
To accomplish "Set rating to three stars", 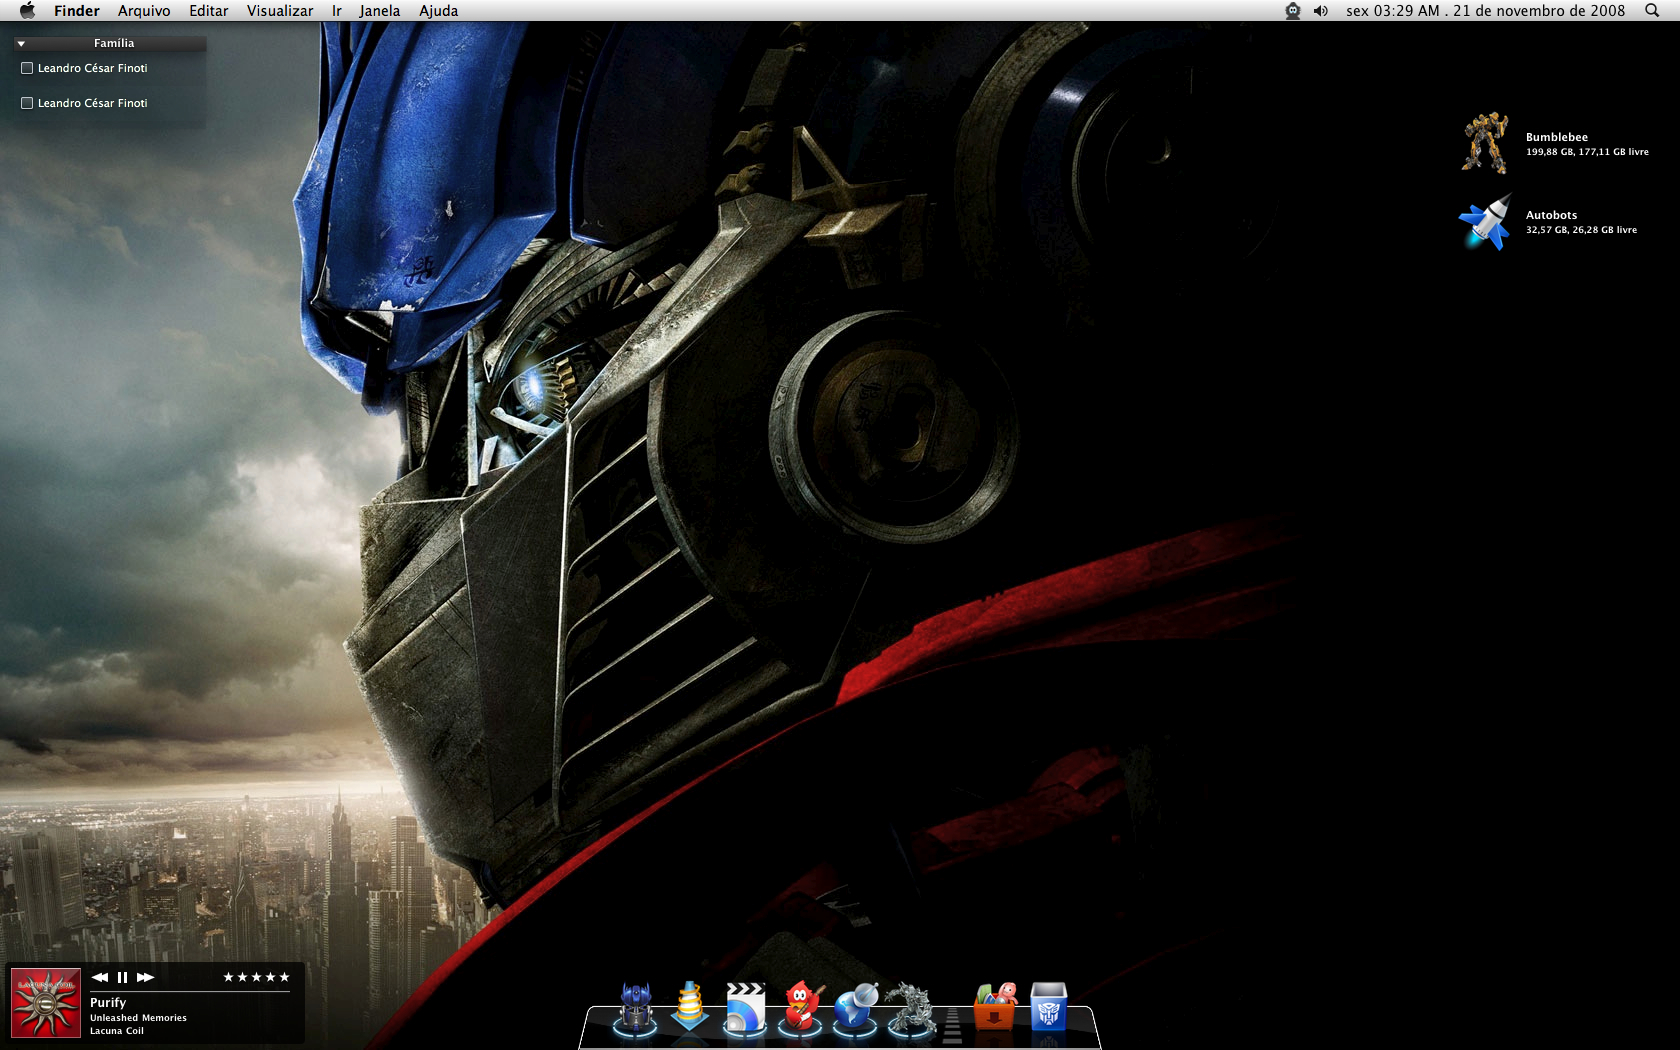I will 256,977.
